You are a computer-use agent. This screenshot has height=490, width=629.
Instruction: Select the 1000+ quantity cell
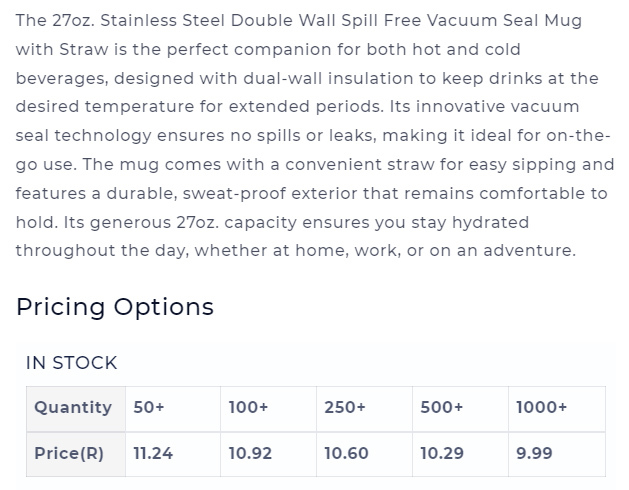[x=557, y=409]
